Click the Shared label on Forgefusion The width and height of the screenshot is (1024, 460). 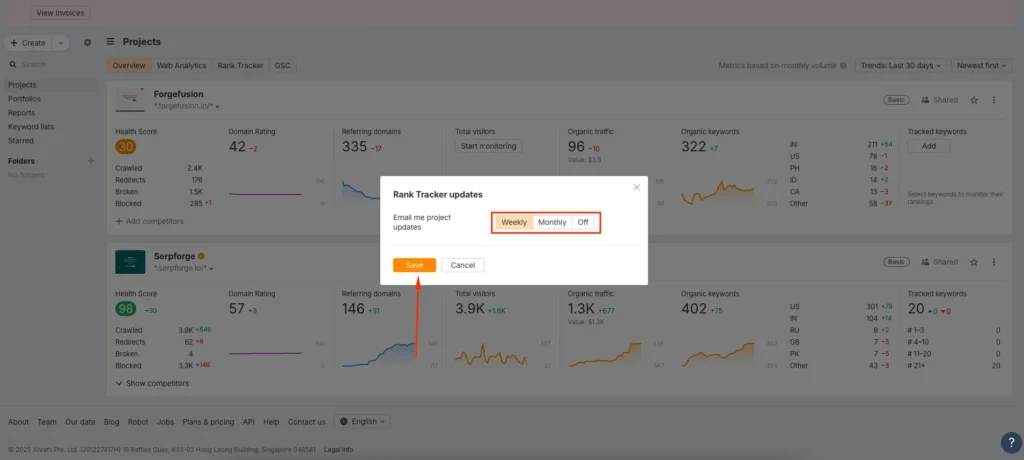(939, 100)
